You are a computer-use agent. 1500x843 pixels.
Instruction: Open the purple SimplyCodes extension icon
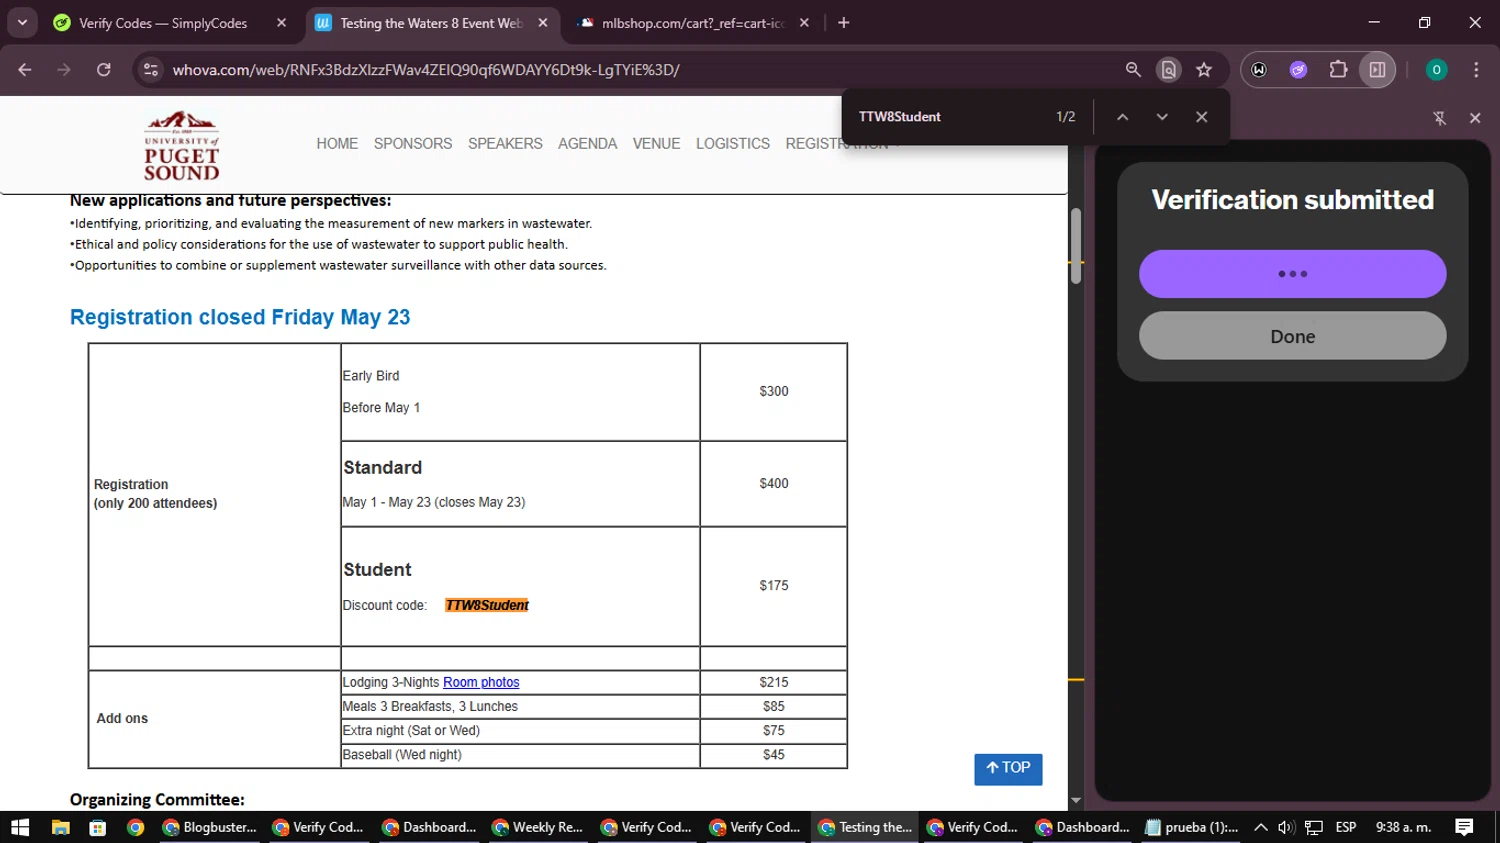1298,70
